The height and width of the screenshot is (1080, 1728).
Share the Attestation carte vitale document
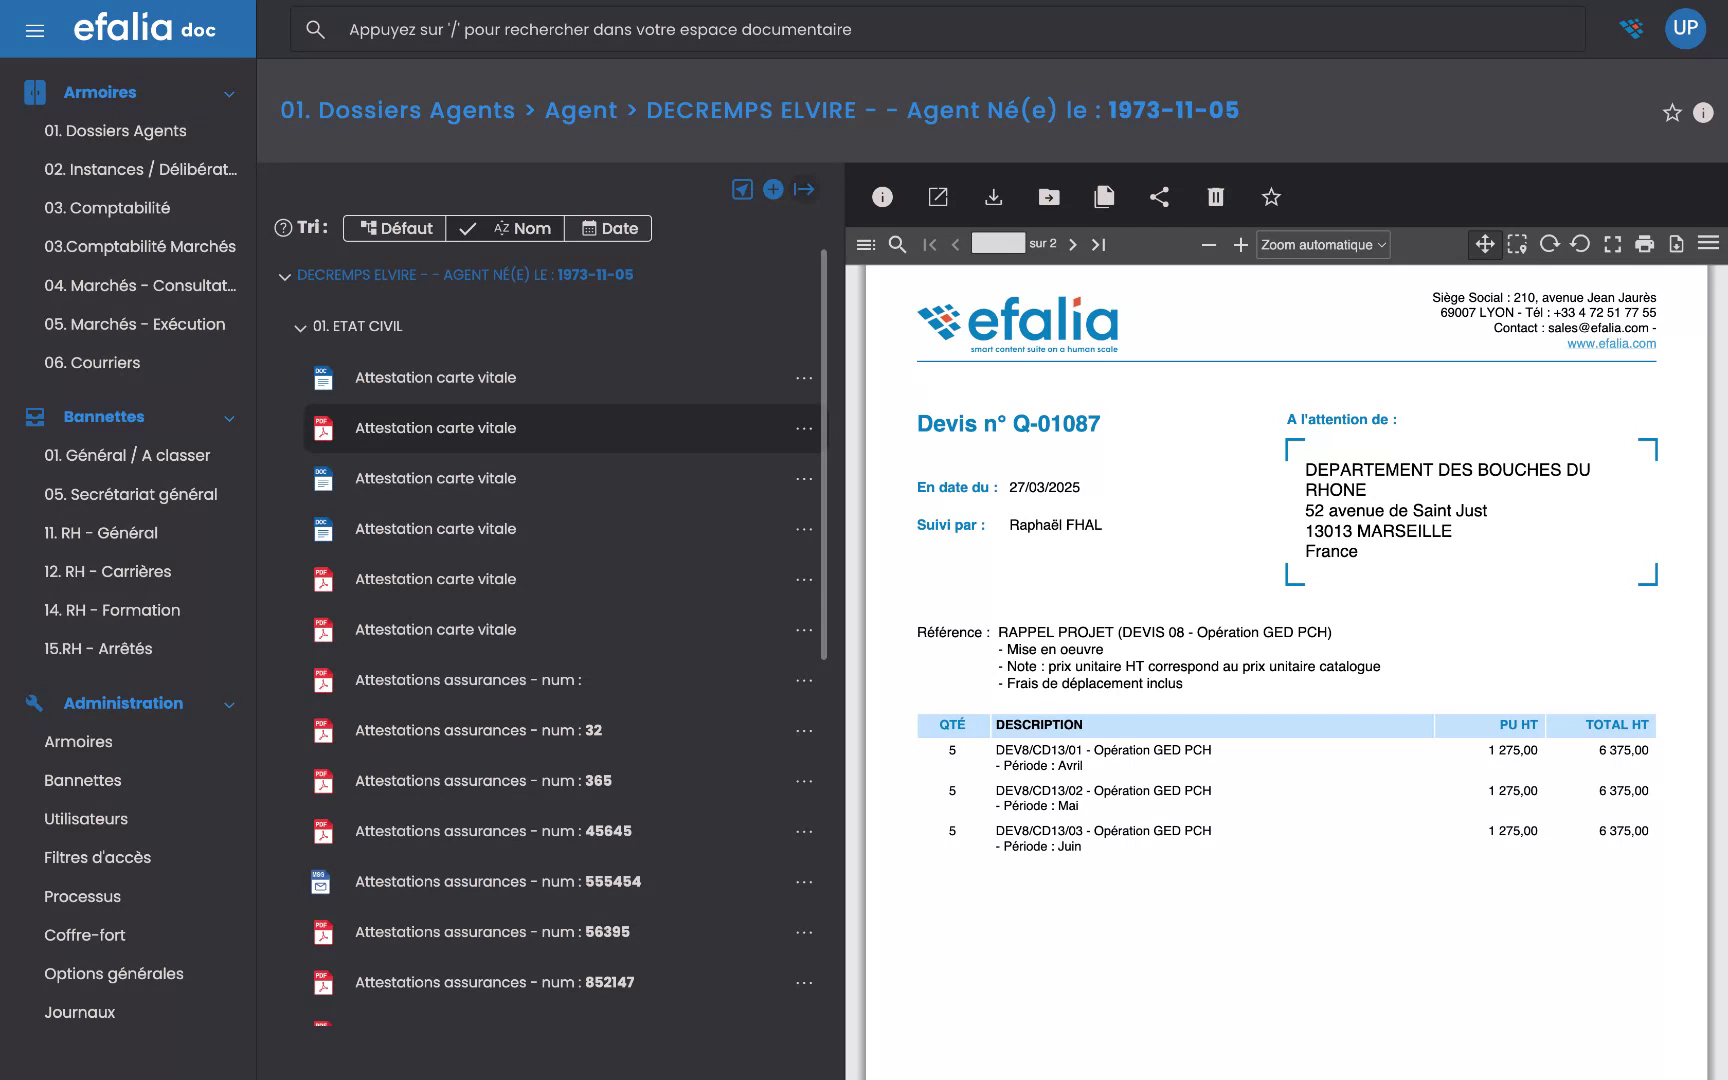pyautogui.click(x=1160, y=197)
